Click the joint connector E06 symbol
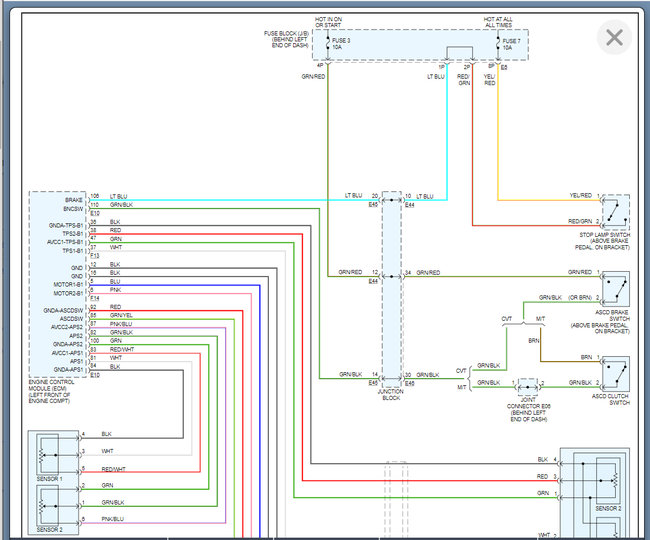 tap(527, 387)
